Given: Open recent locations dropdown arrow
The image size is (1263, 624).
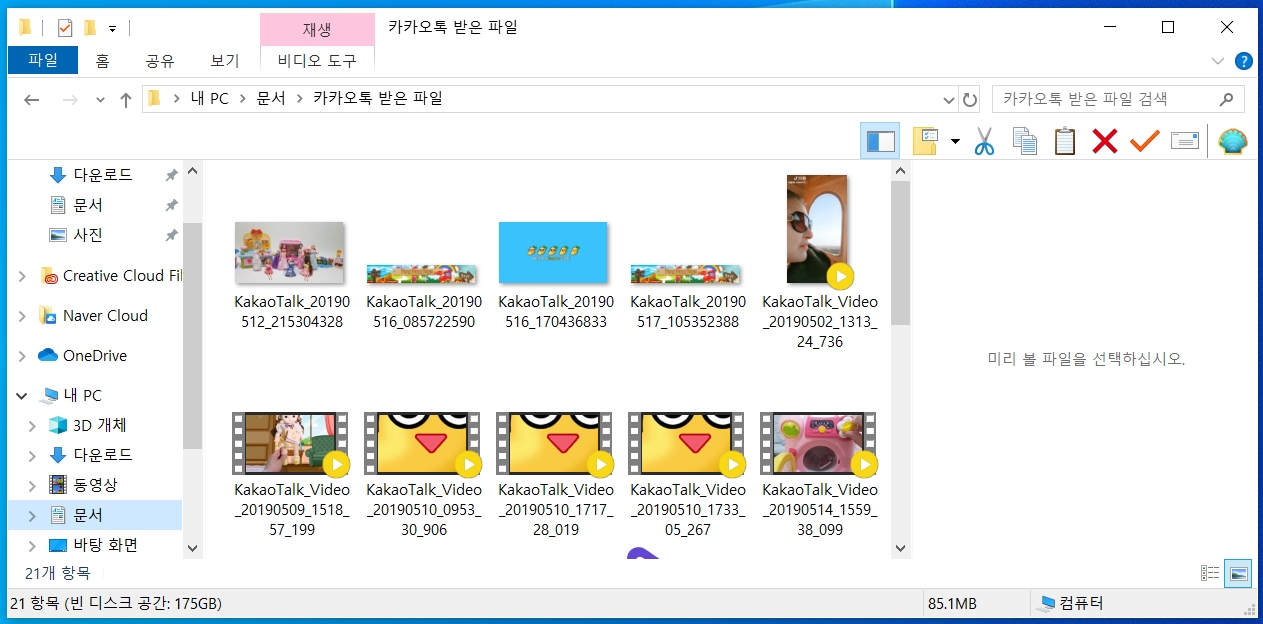Looking at the screenshot, I should point(100,100).
